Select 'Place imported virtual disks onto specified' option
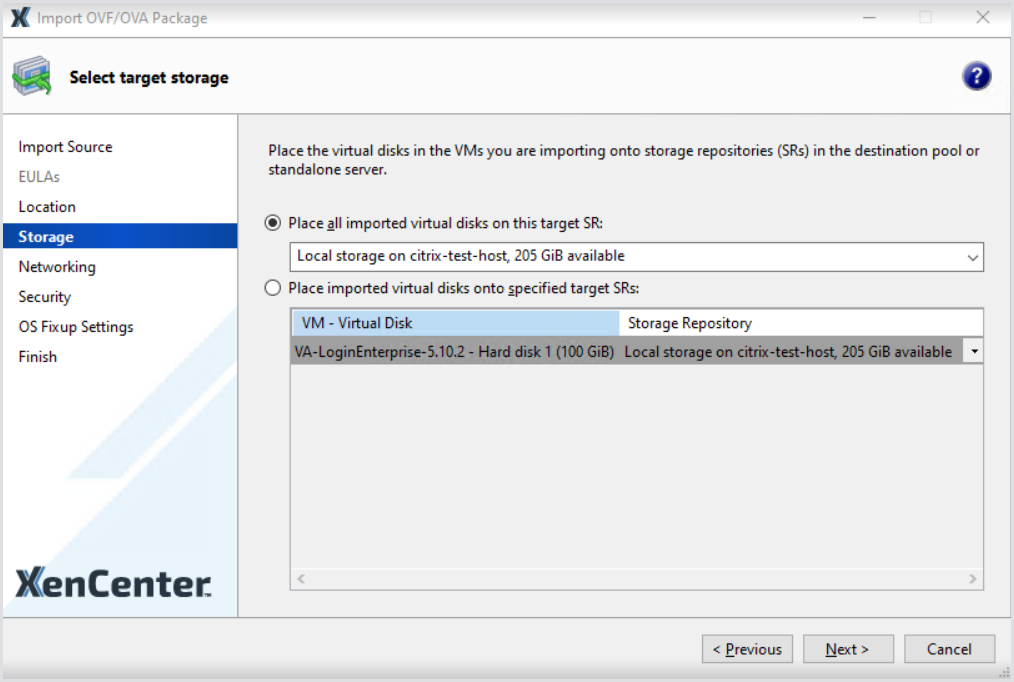The image size is (1014, 682). [273, 289]
